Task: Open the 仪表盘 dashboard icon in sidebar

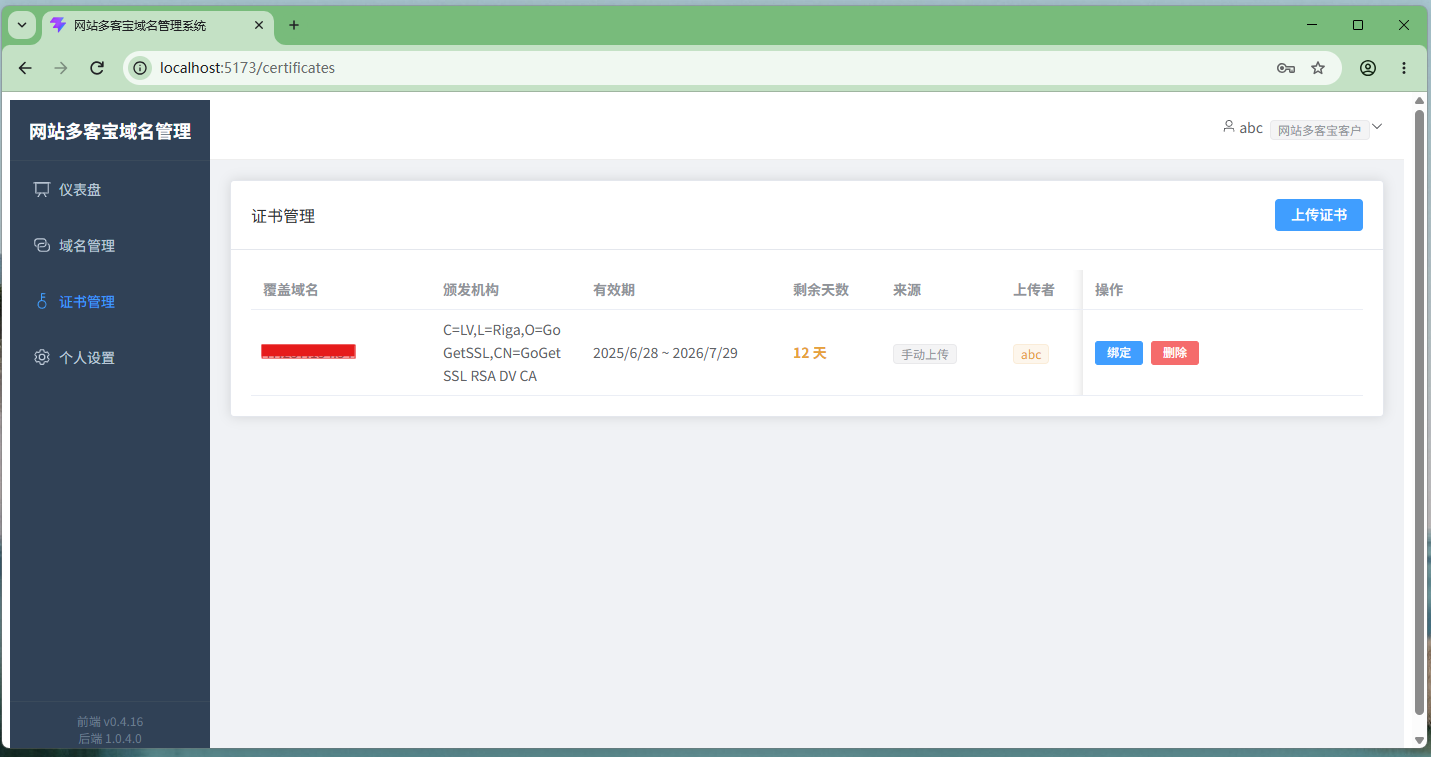Action: coord(41,189)
